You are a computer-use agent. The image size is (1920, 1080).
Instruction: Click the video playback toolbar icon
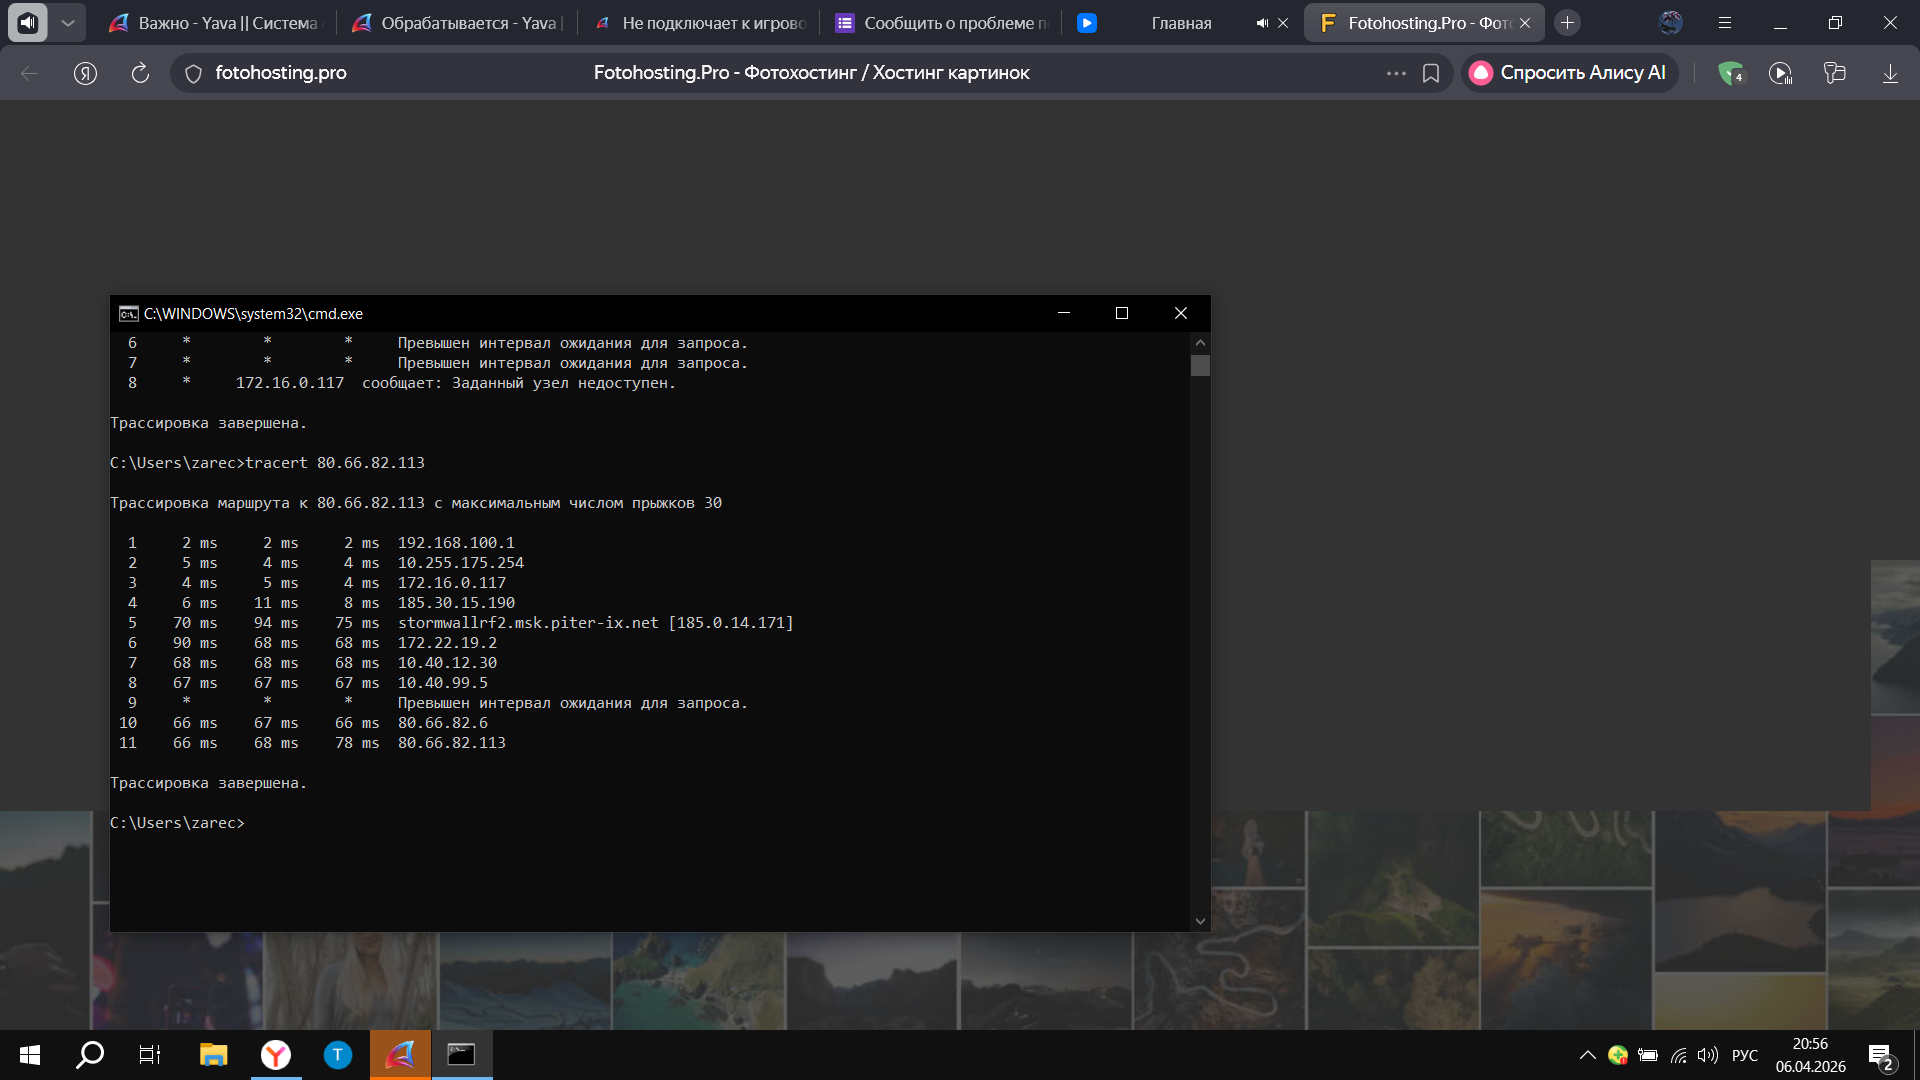1780,73
